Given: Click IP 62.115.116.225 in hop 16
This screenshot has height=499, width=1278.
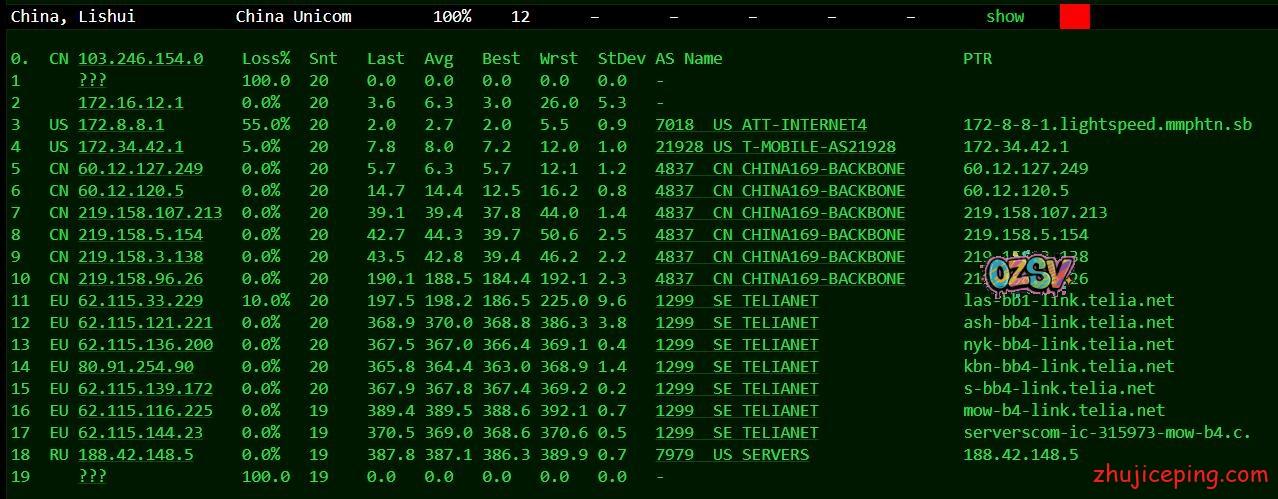Looking at the screenshot, I should click(145, 411).
